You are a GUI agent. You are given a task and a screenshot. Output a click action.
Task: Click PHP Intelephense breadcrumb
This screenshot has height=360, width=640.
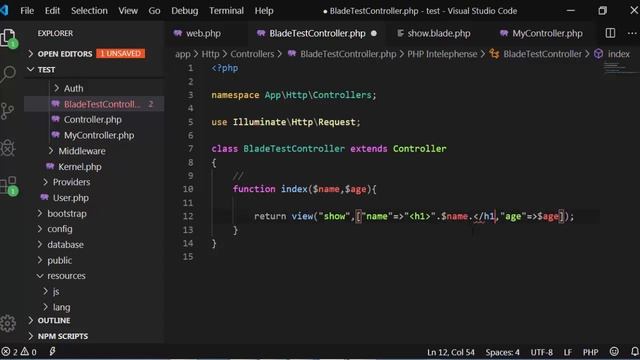pyautogui.click(x=442, y=54)
